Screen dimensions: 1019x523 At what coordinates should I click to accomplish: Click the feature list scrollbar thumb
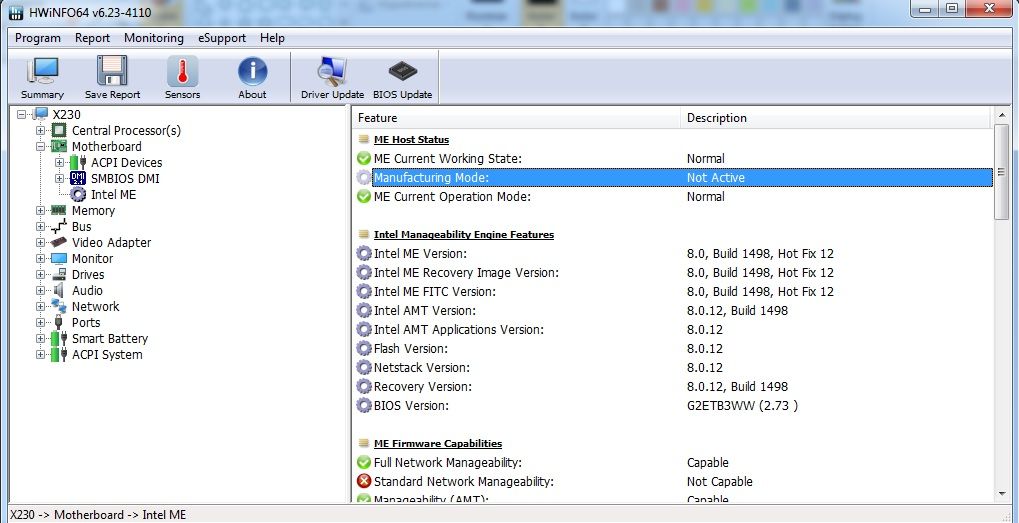1002,172
